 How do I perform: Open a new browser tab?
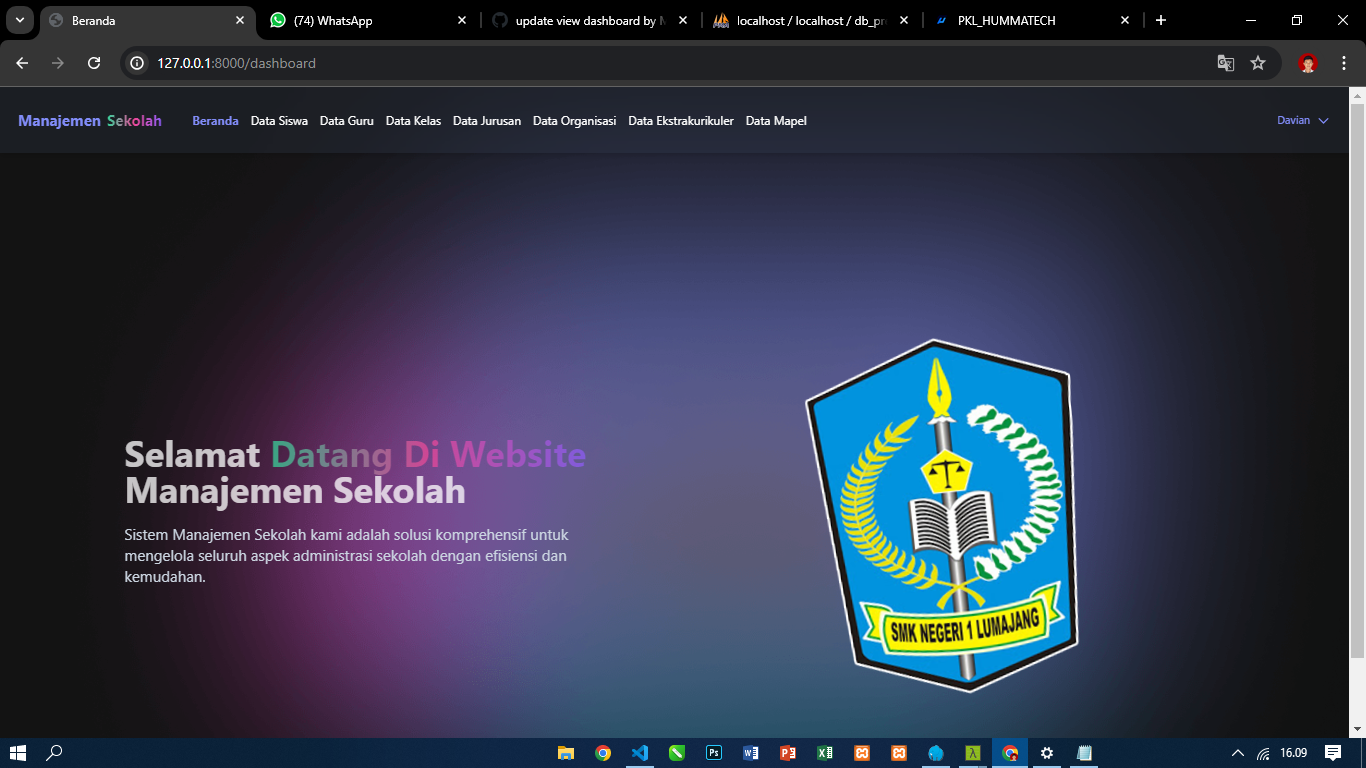(1161, 20)
